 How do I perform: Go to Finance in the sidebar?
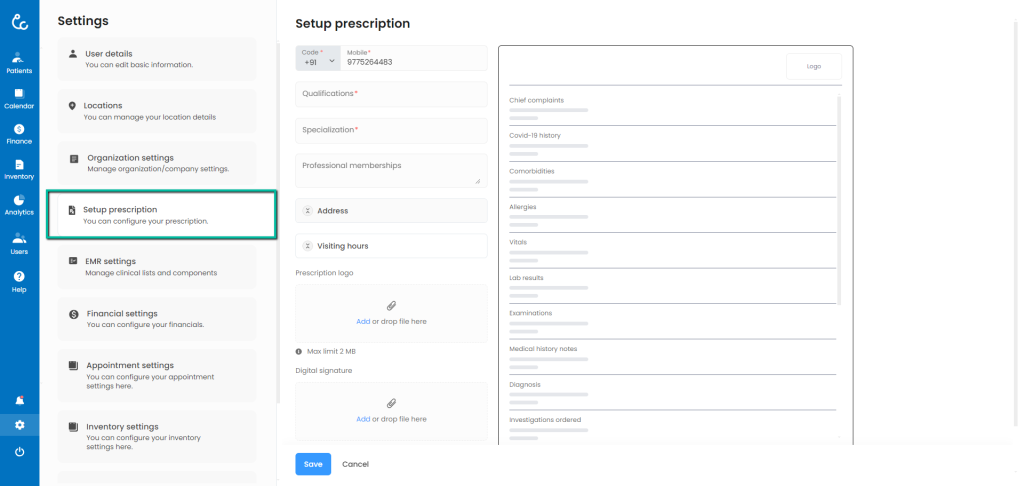[19, 134]
